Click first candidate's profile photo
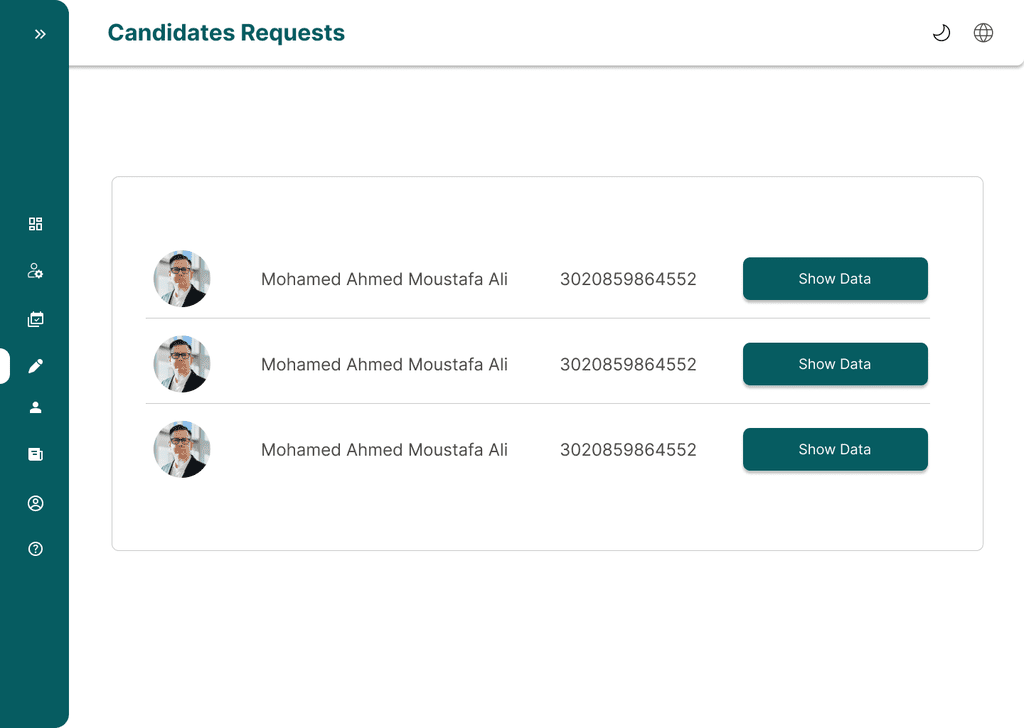This screenshot has height=728, width=1024. (182, 279)
